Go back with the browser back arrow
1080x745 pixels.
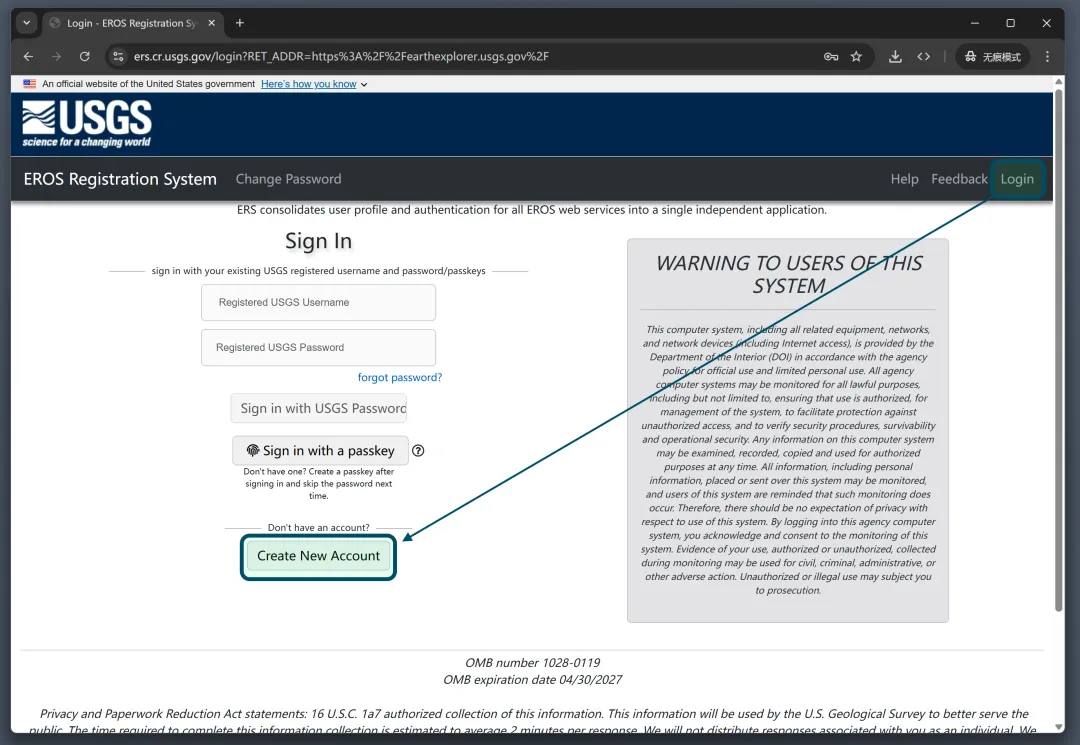click(28, 56)
